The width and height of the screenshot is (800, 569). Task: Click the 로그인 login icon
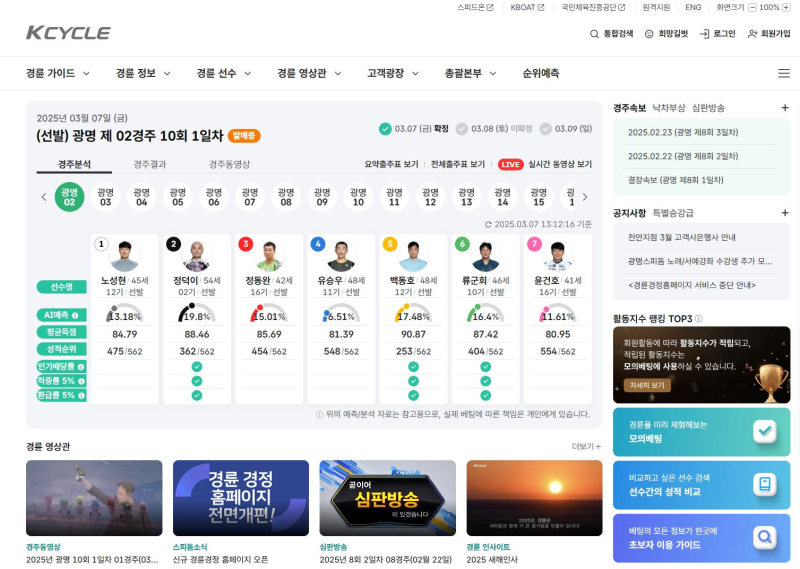(704, 34)
